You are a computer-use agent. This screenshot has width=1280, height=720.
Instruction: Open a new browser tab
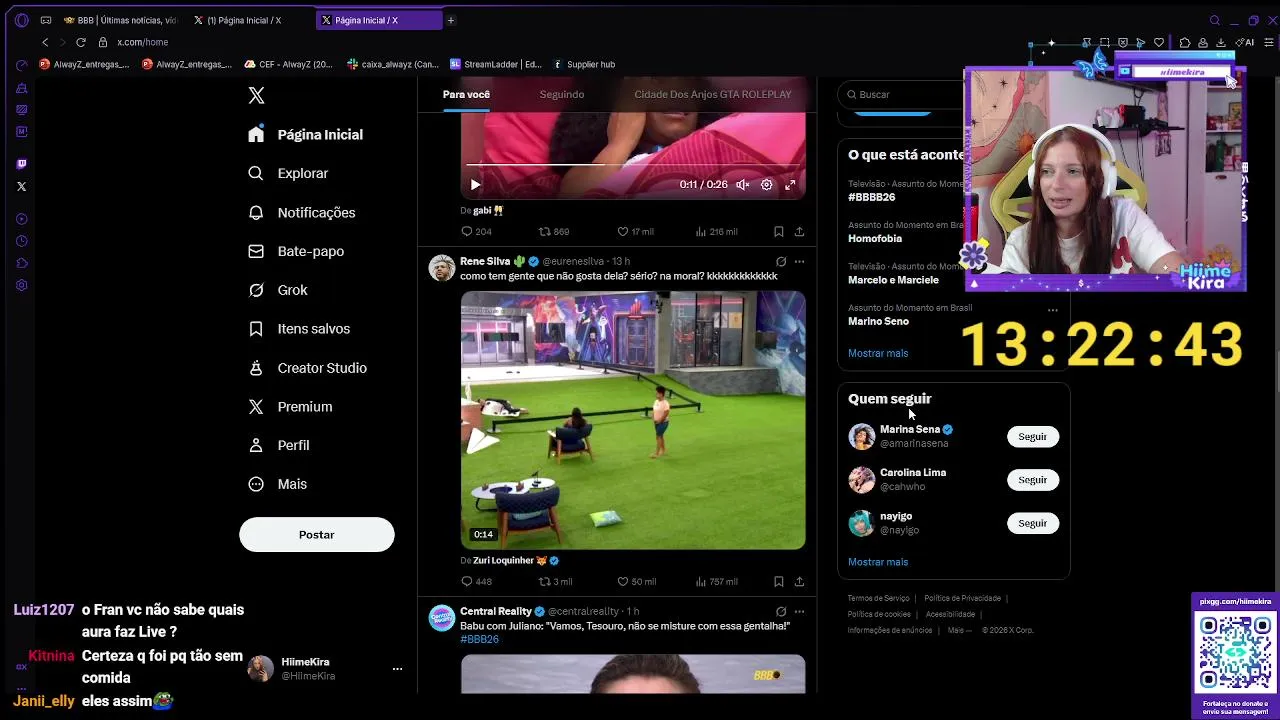pyautogui.click(x=450, y=20)
